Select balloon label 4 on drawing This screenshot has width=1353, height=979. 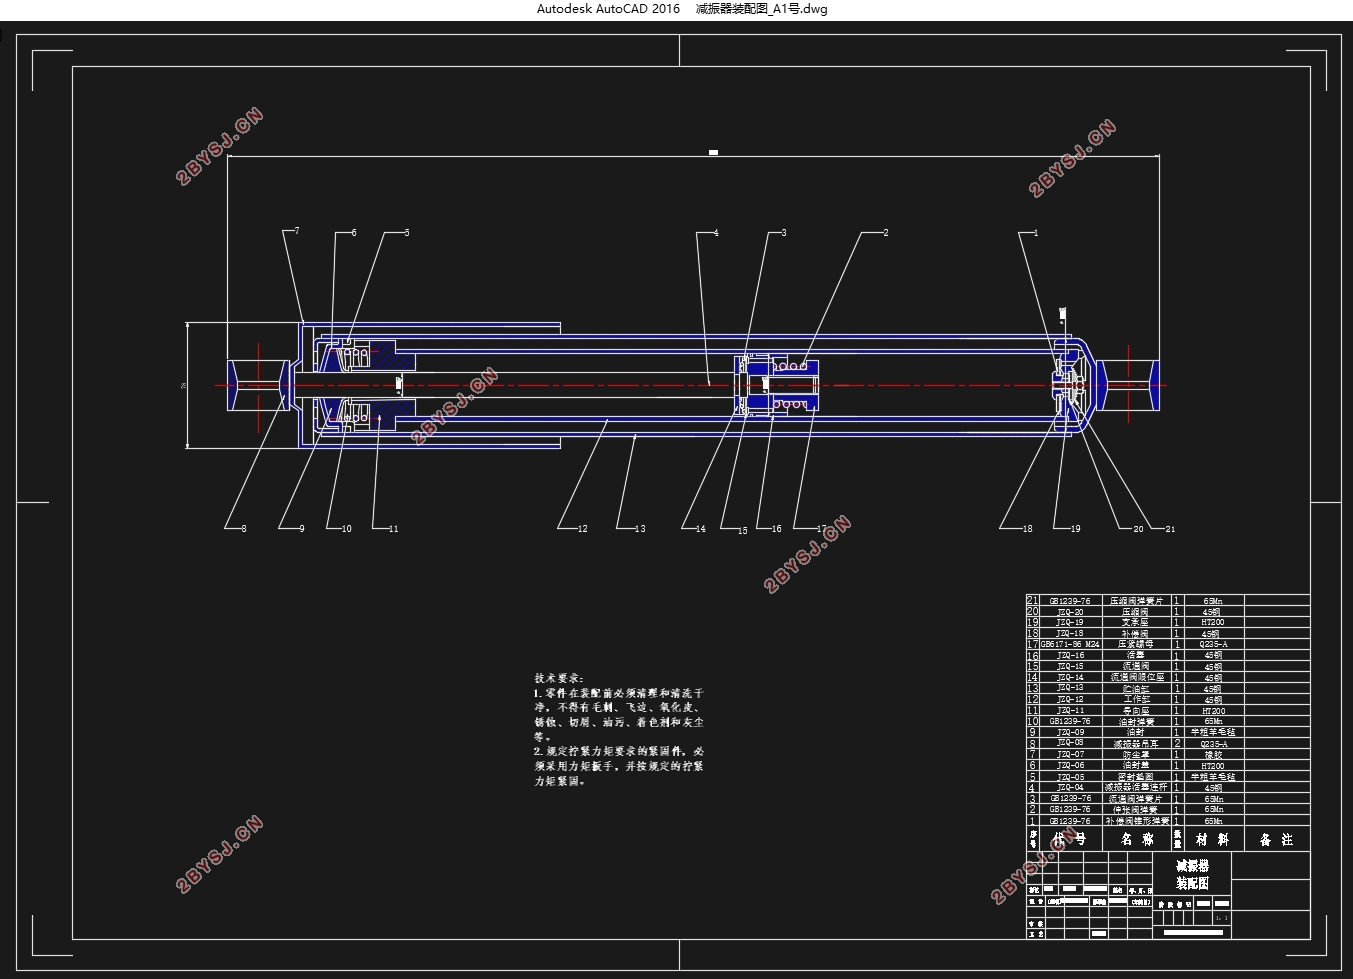coord(716,233)
